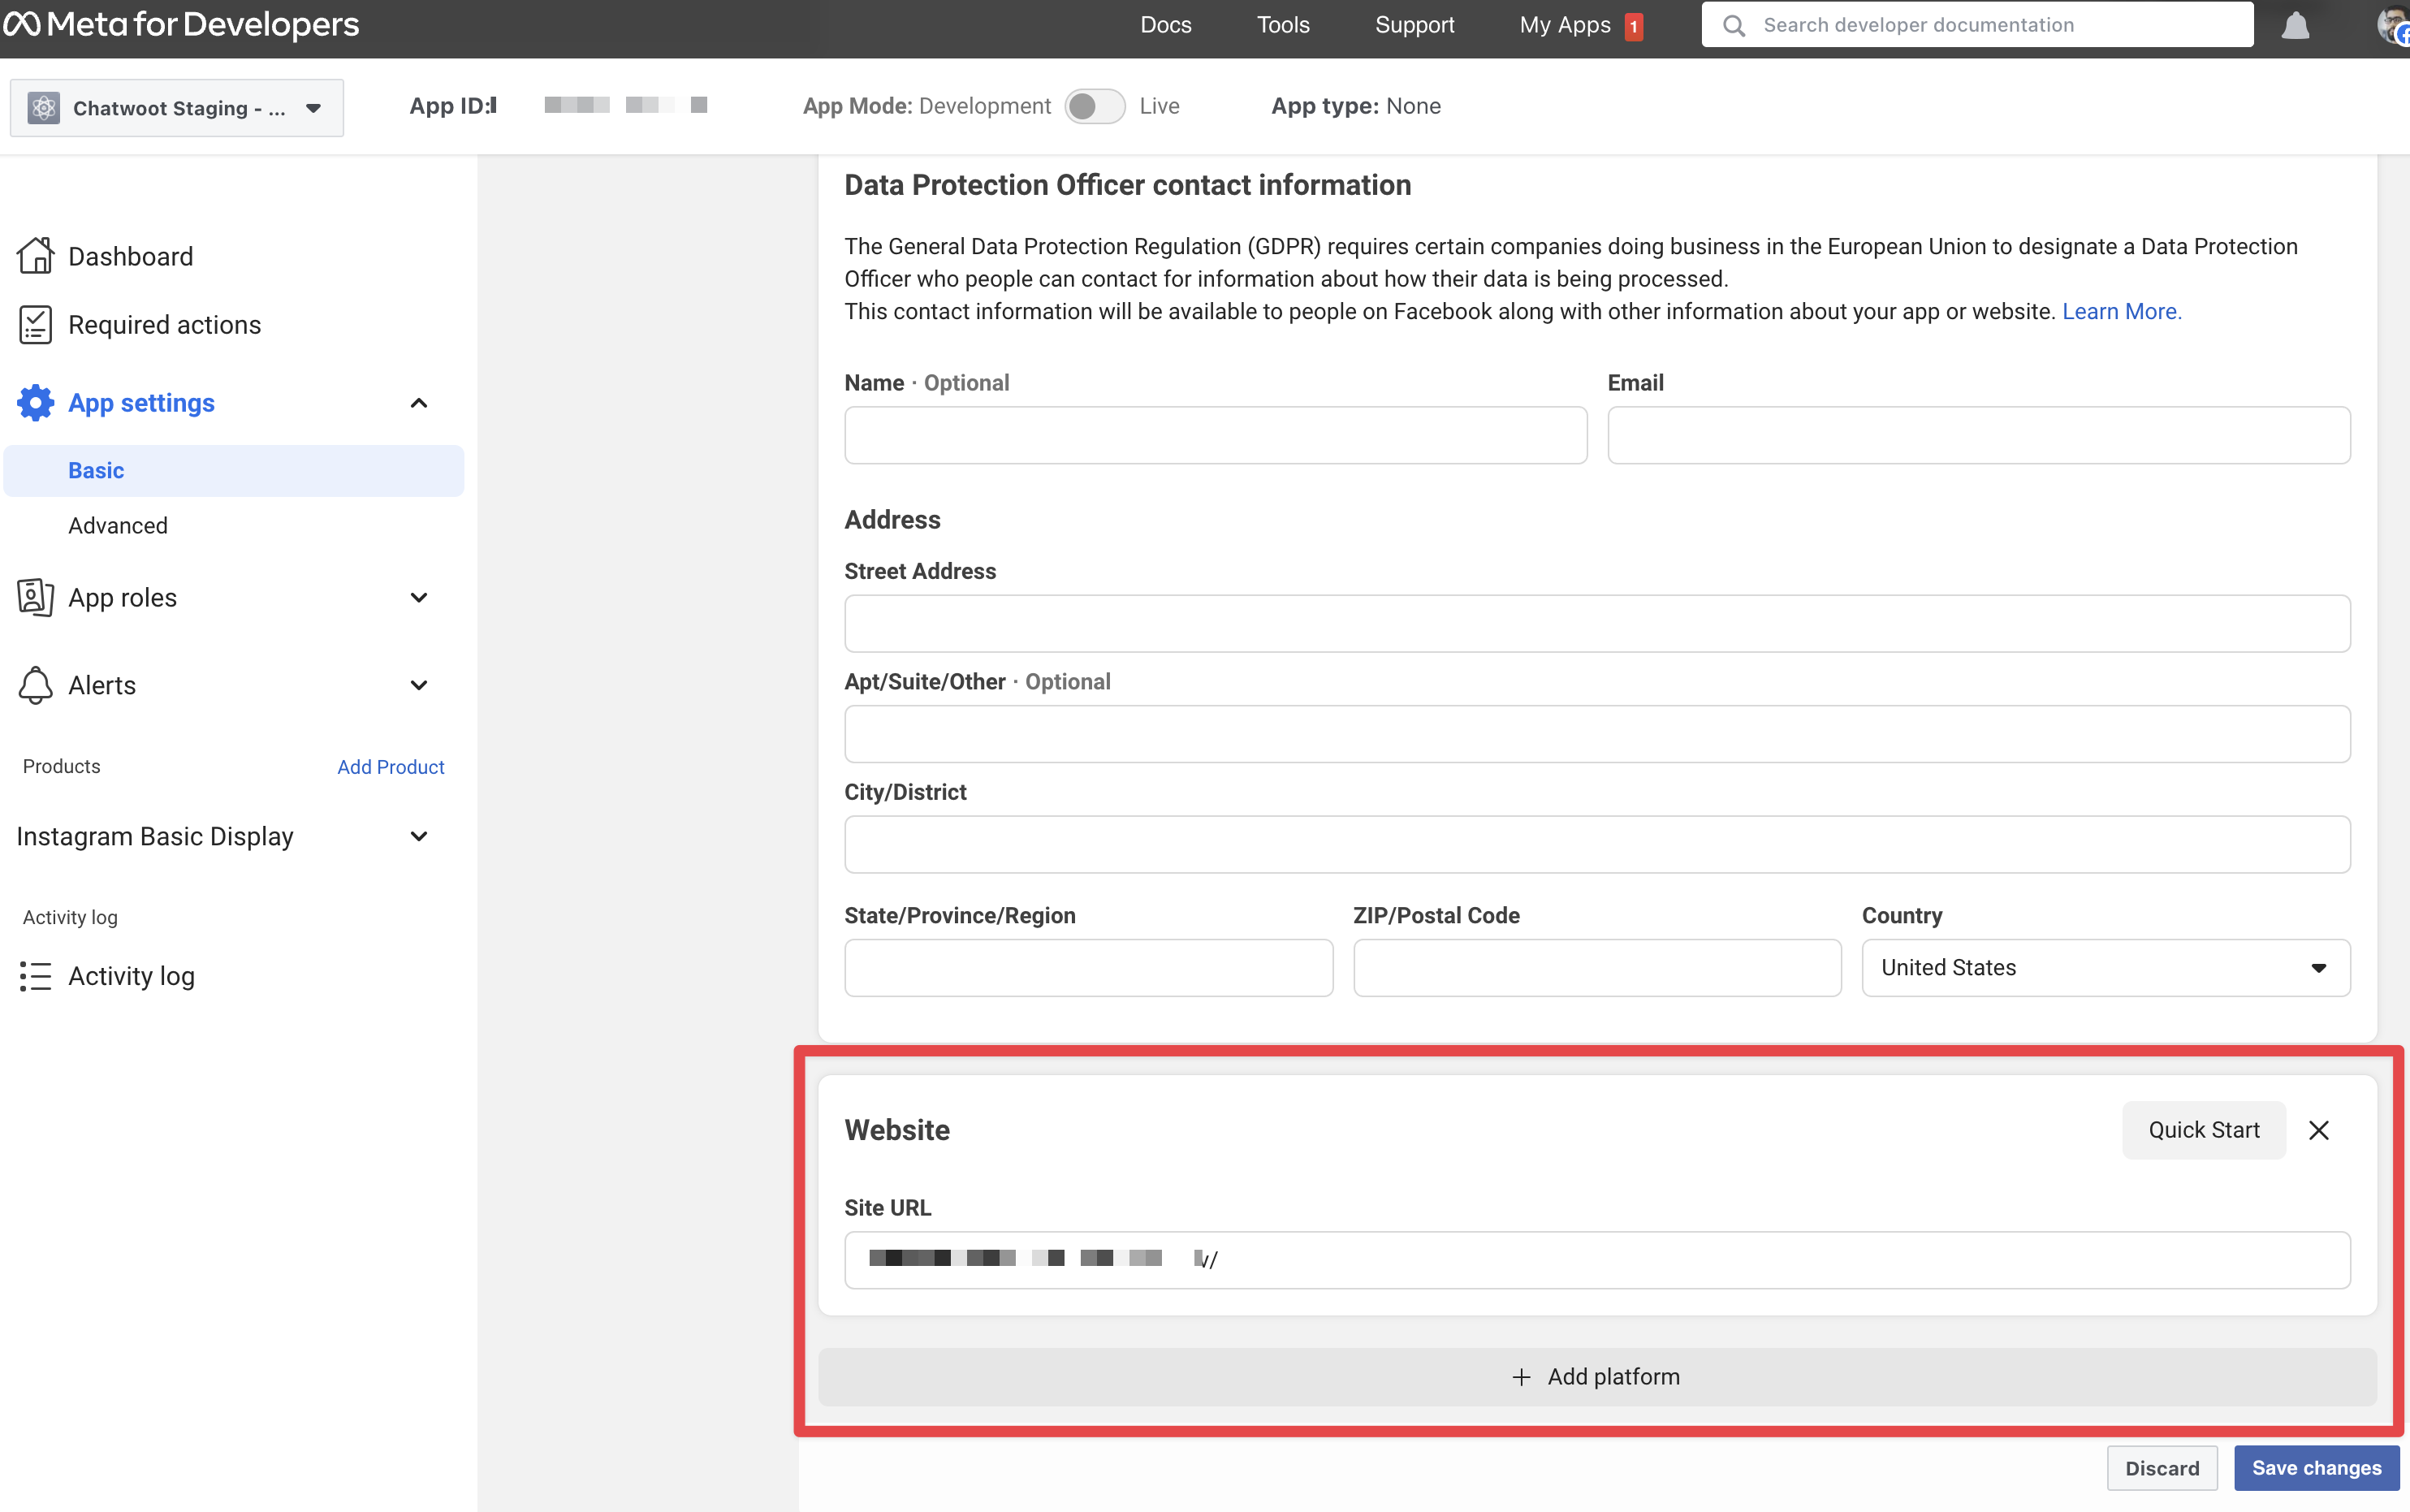Select Advanced under App settings
This screenshot has height=1512, width=2410.
coord(118,525)
